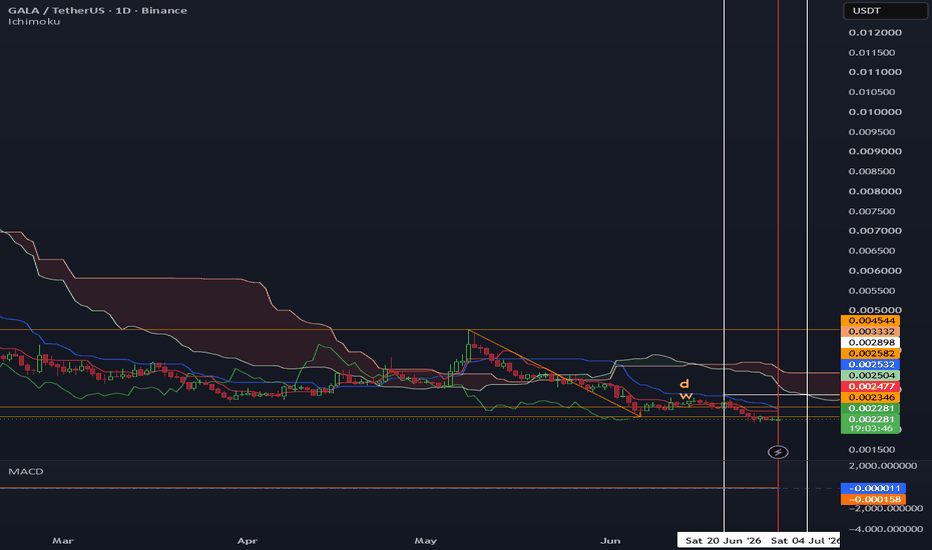Click the 0.003332 price label
The height and width of the screenshot is (550, 932).
click(x=871, y=331)
